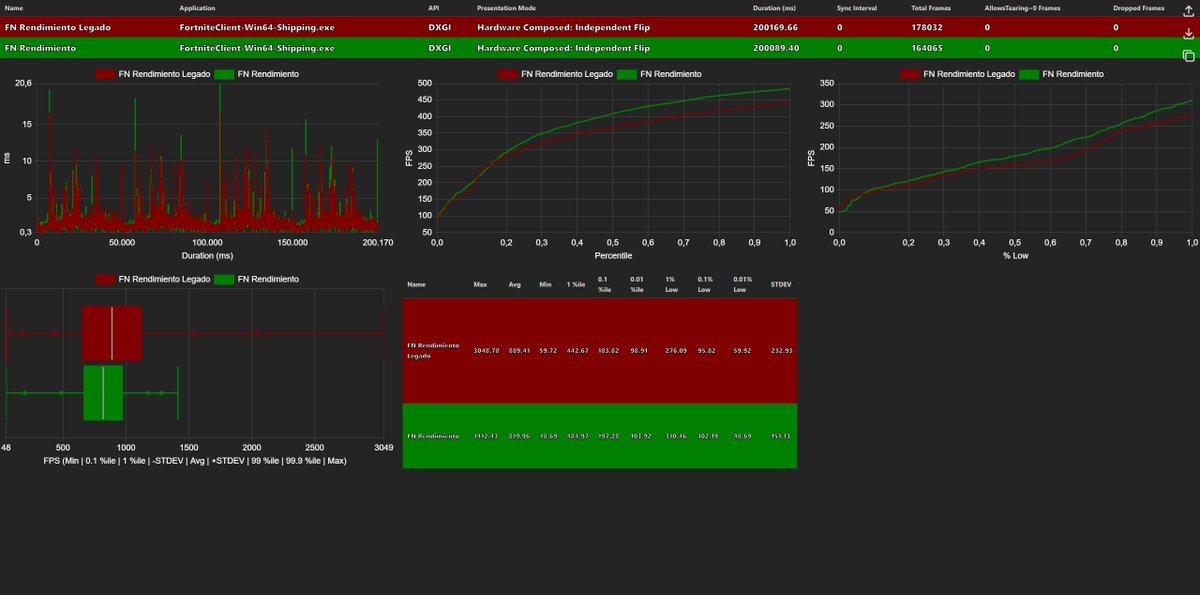Click the download arrow icon
Viewport: 1200px width, 595px height.
(x=1188, y=33)
